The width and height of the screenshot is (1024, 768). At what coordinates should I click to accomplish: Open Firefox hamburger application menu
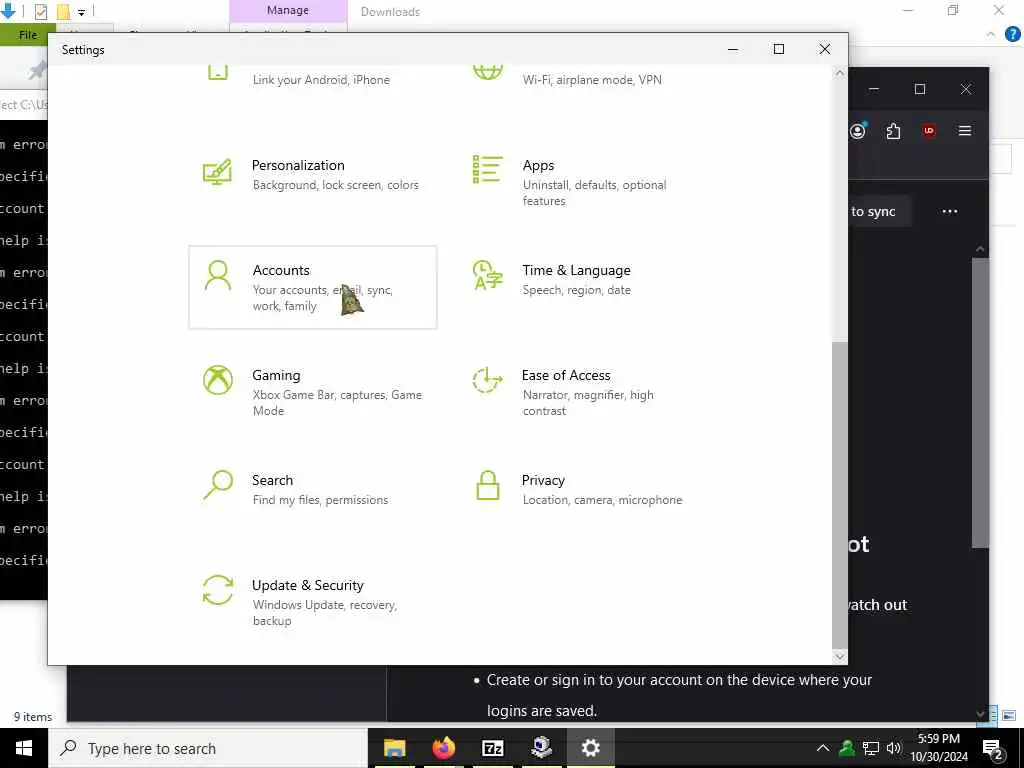(x=965, y=131)
